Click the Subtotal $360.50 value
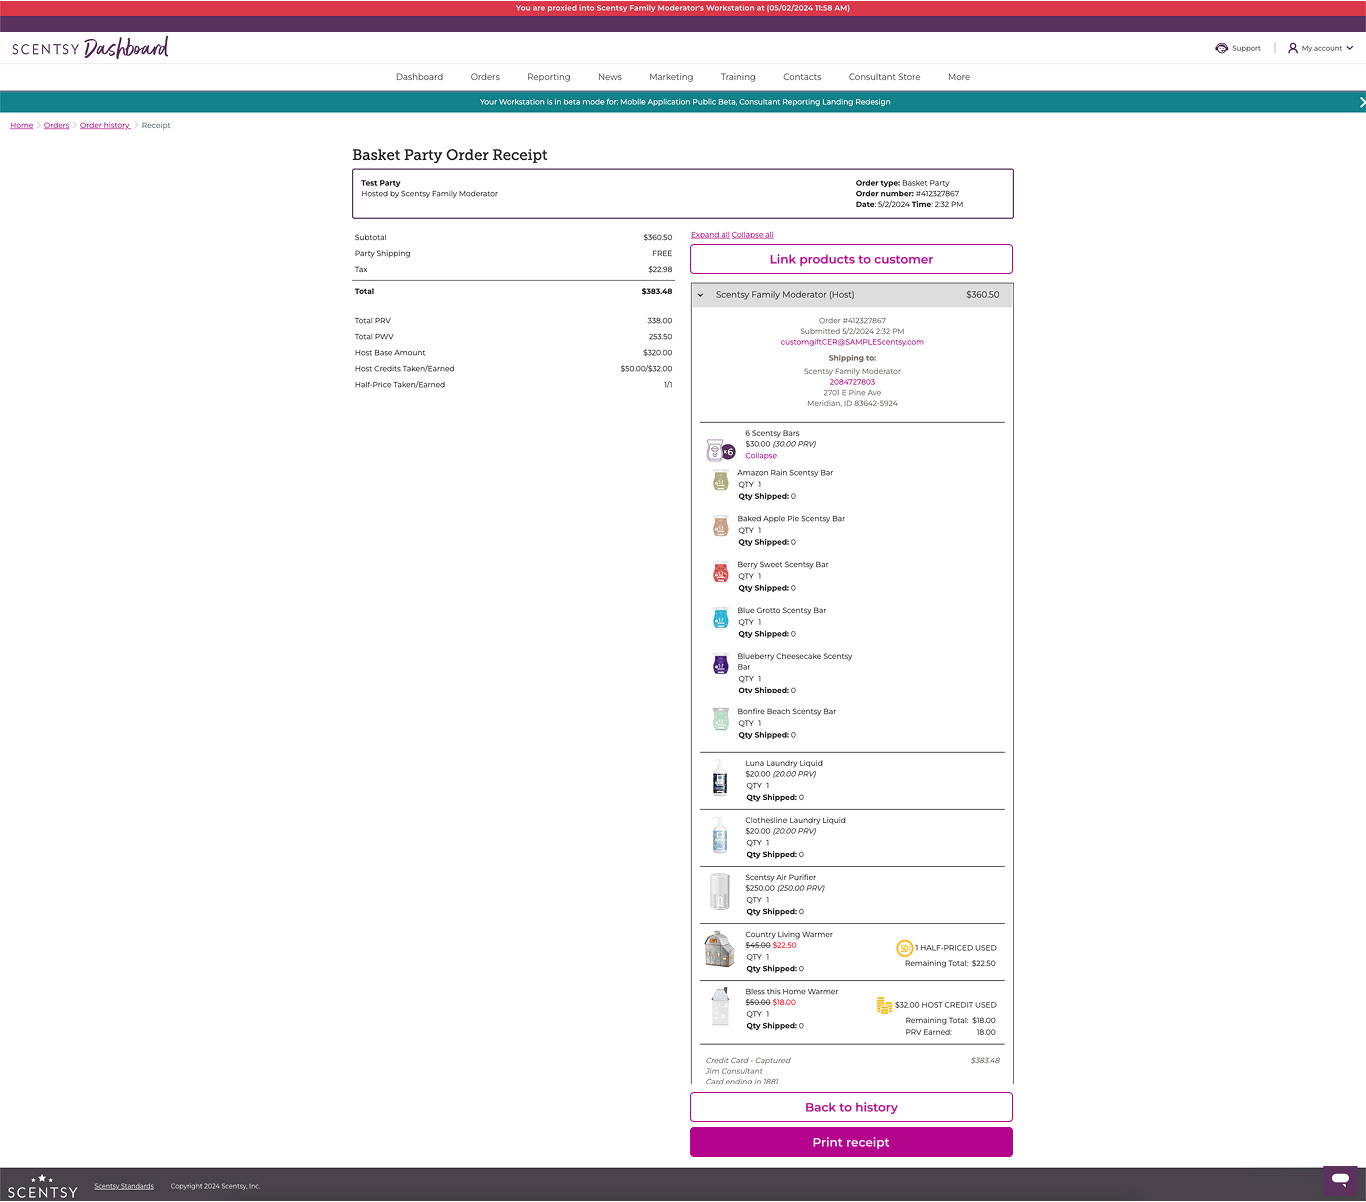The width and height of the screenshot is (1366, 1202). [x=658, y=238]
